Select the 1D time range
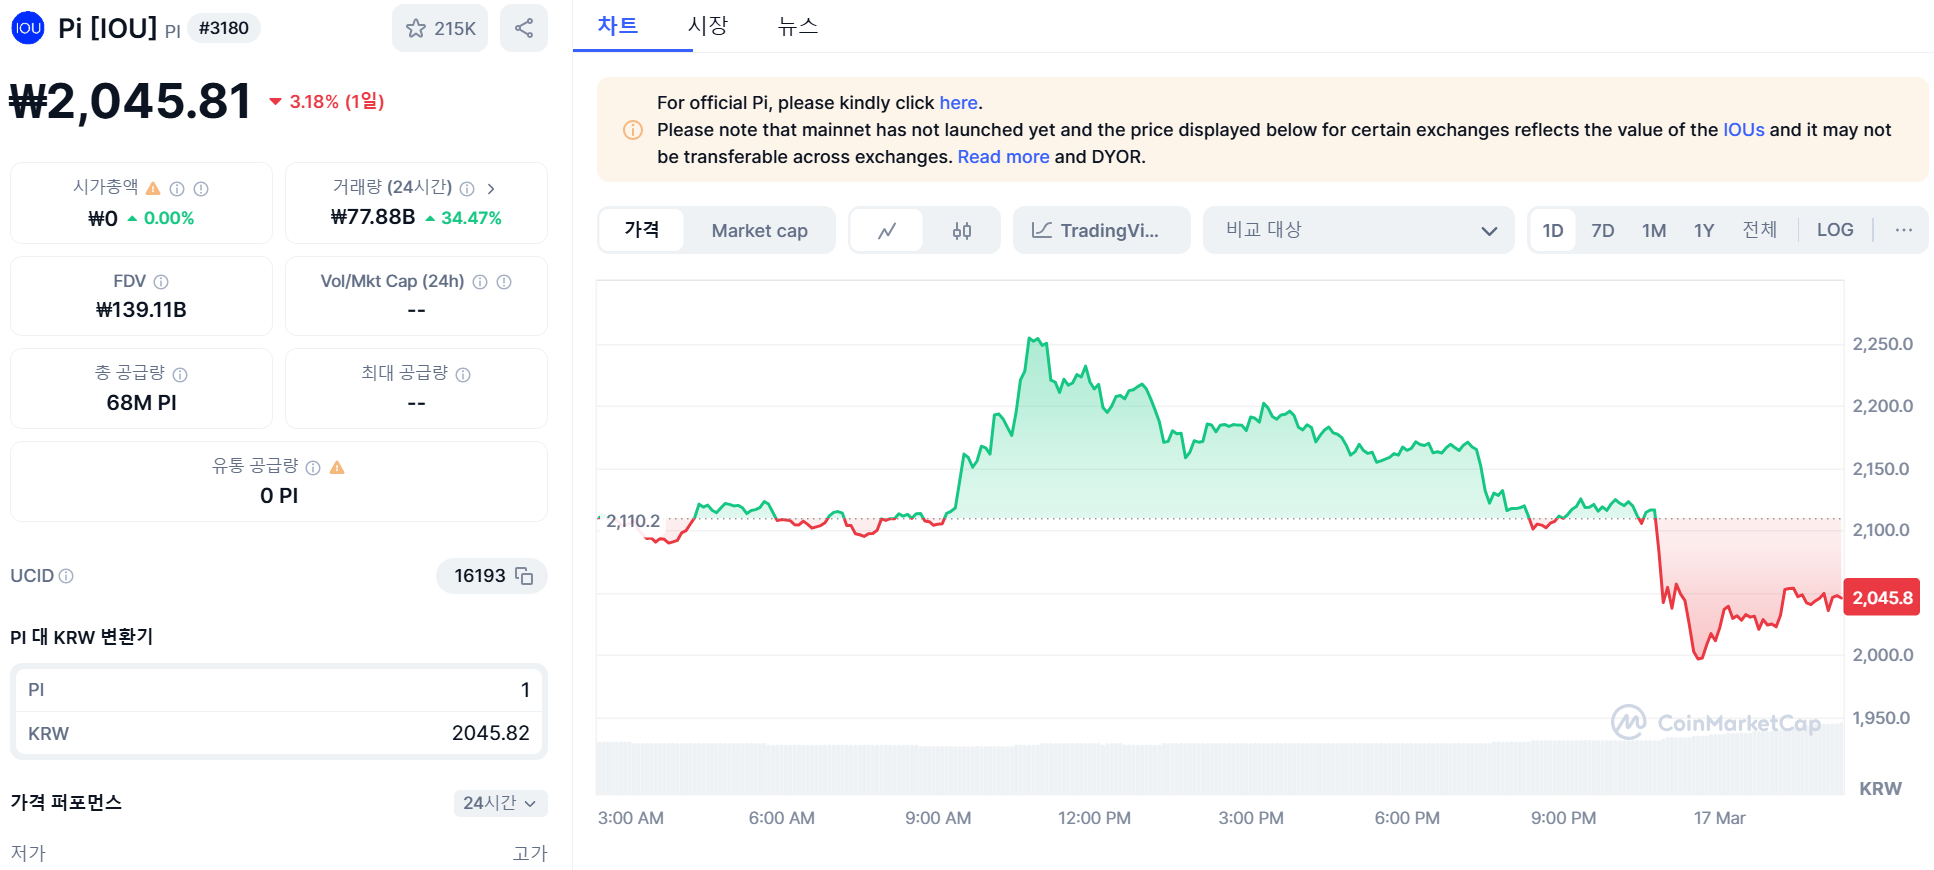Viewport: 1934px width, 870px height. click(1553, 231)
